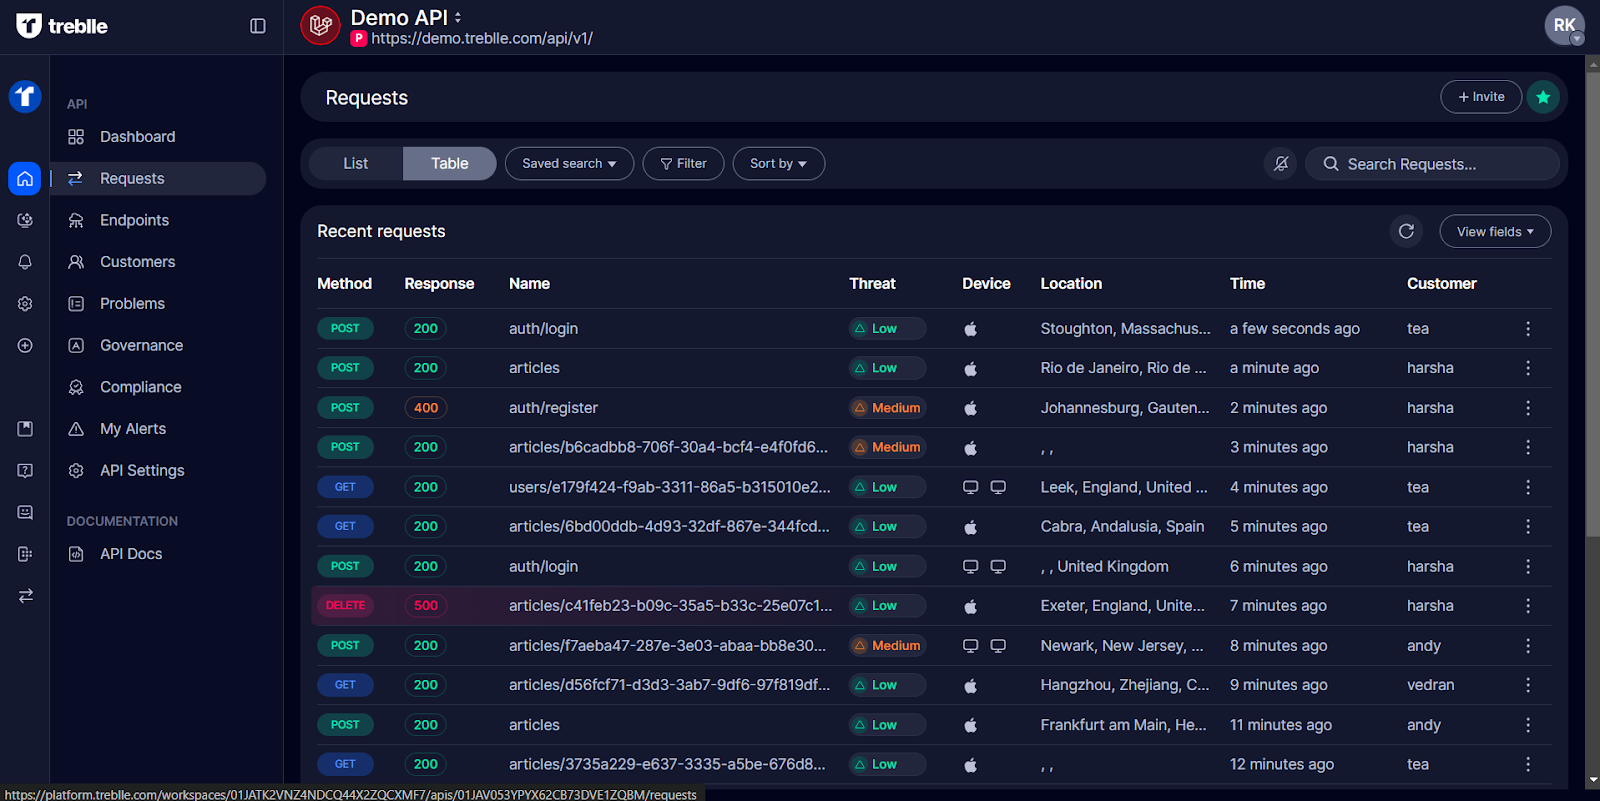Expand the View fields dropdown
The image size is (1600, 801).
pyautogui.click(x=1495, y=231)
